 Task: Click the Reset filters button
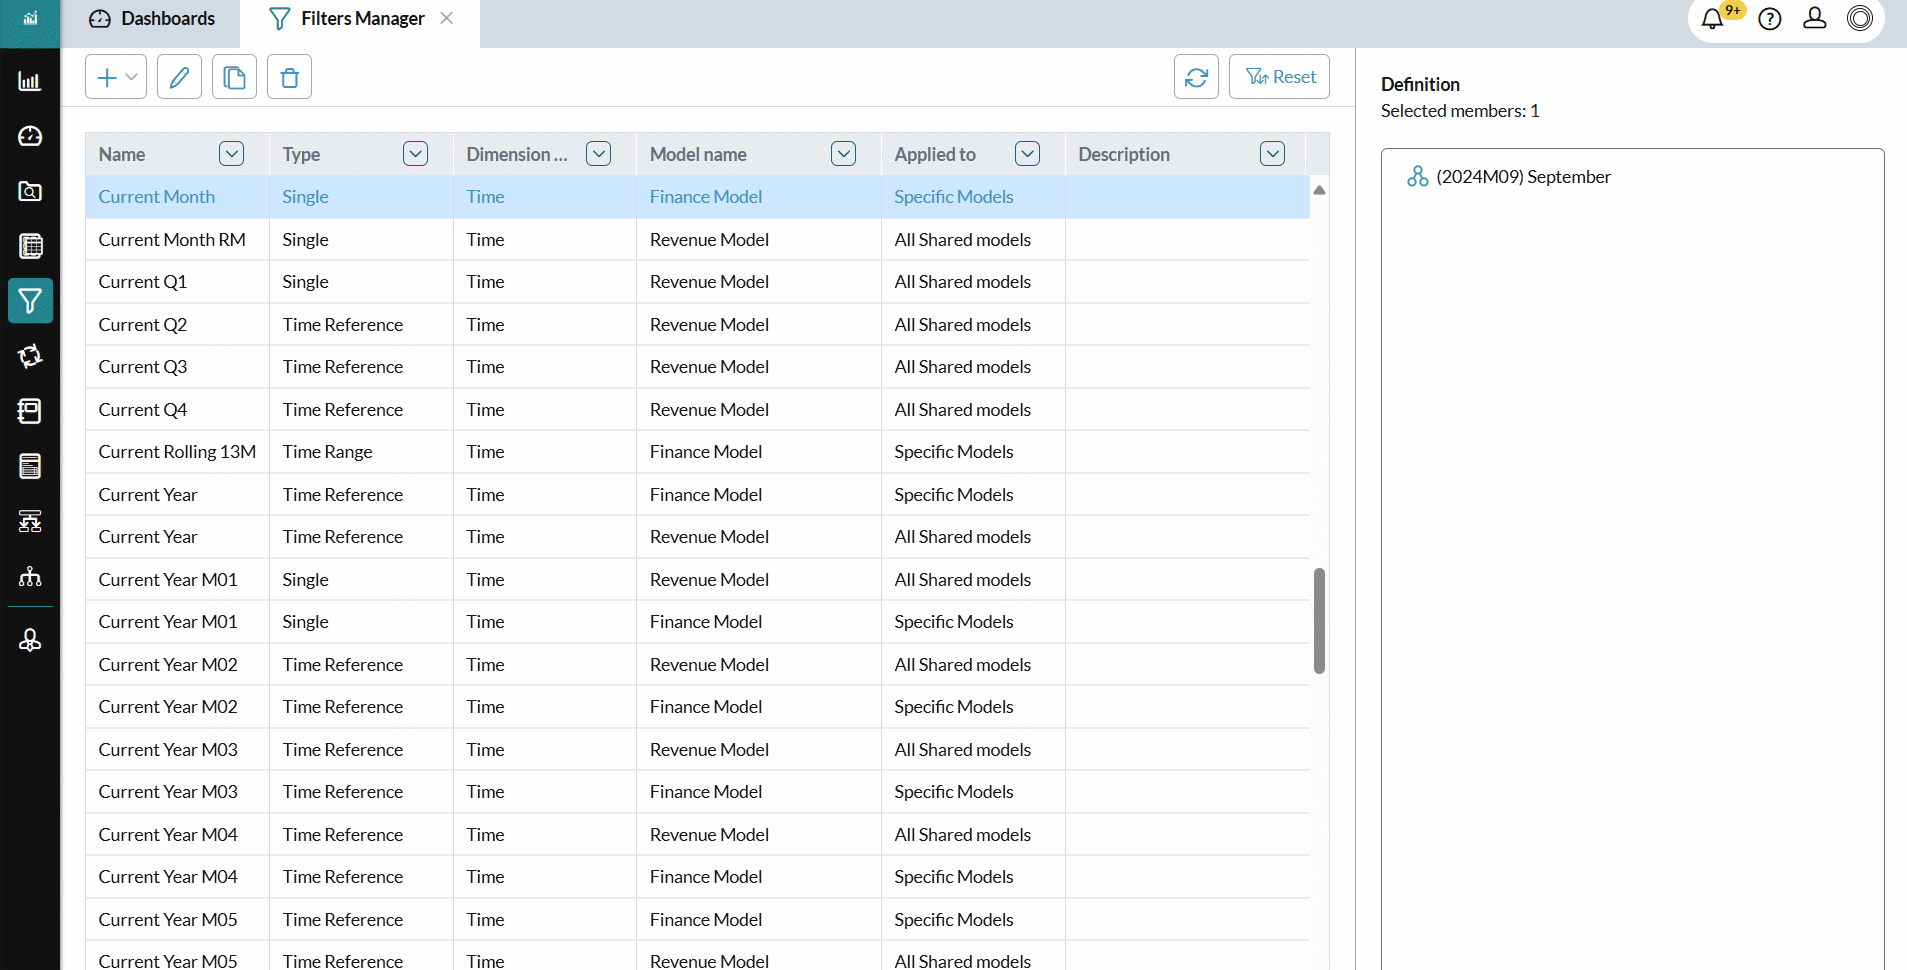pos(1279,76)
